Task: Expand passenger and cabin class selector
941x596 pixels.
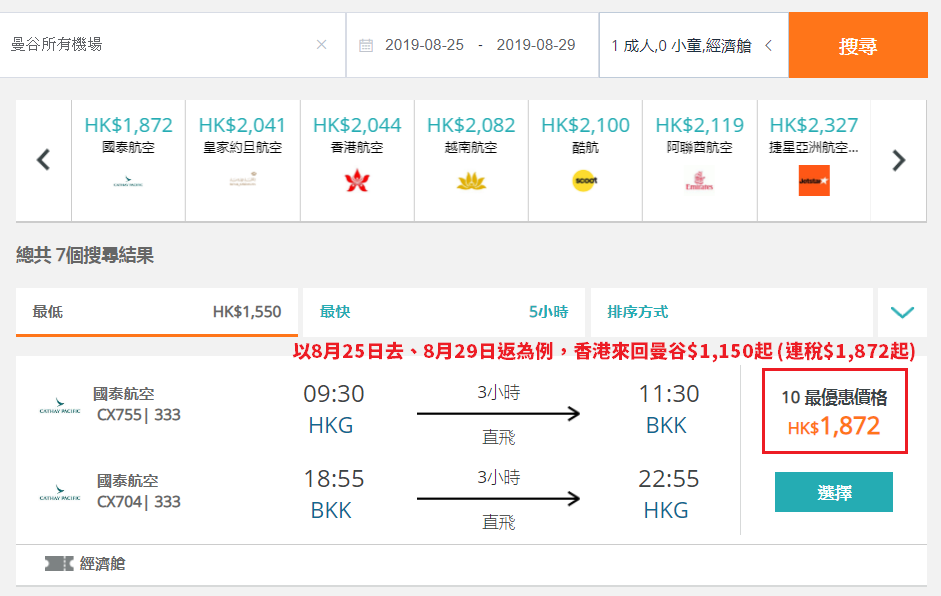Action: 693,45
